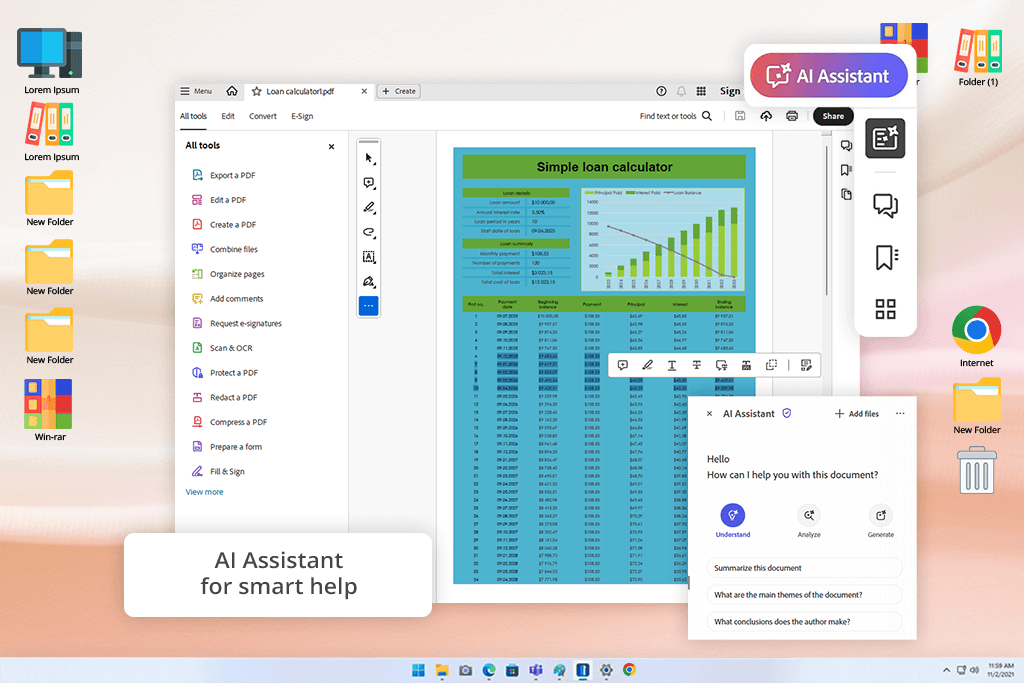Viewport: 1024px width, 683px height.
Task: Select Organize pages tool
Action: point(229,274)
